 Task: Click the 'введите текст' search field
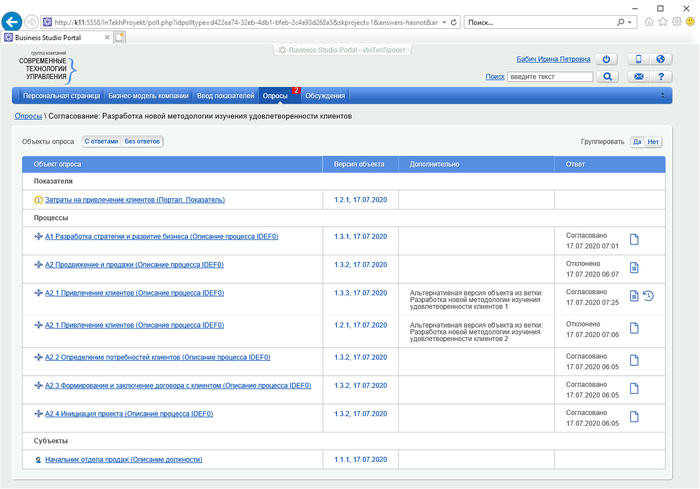click(550, 77)
